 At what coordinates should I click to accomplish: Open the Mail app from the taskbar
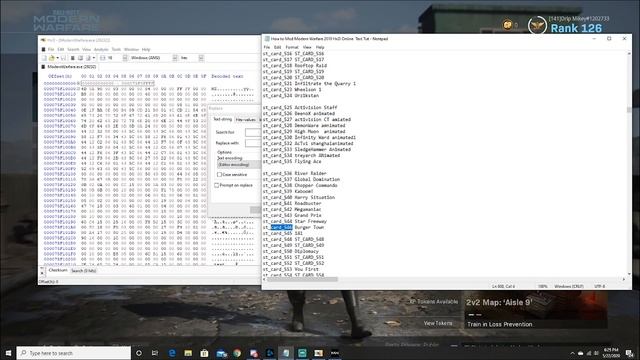(x=221, y=353)
